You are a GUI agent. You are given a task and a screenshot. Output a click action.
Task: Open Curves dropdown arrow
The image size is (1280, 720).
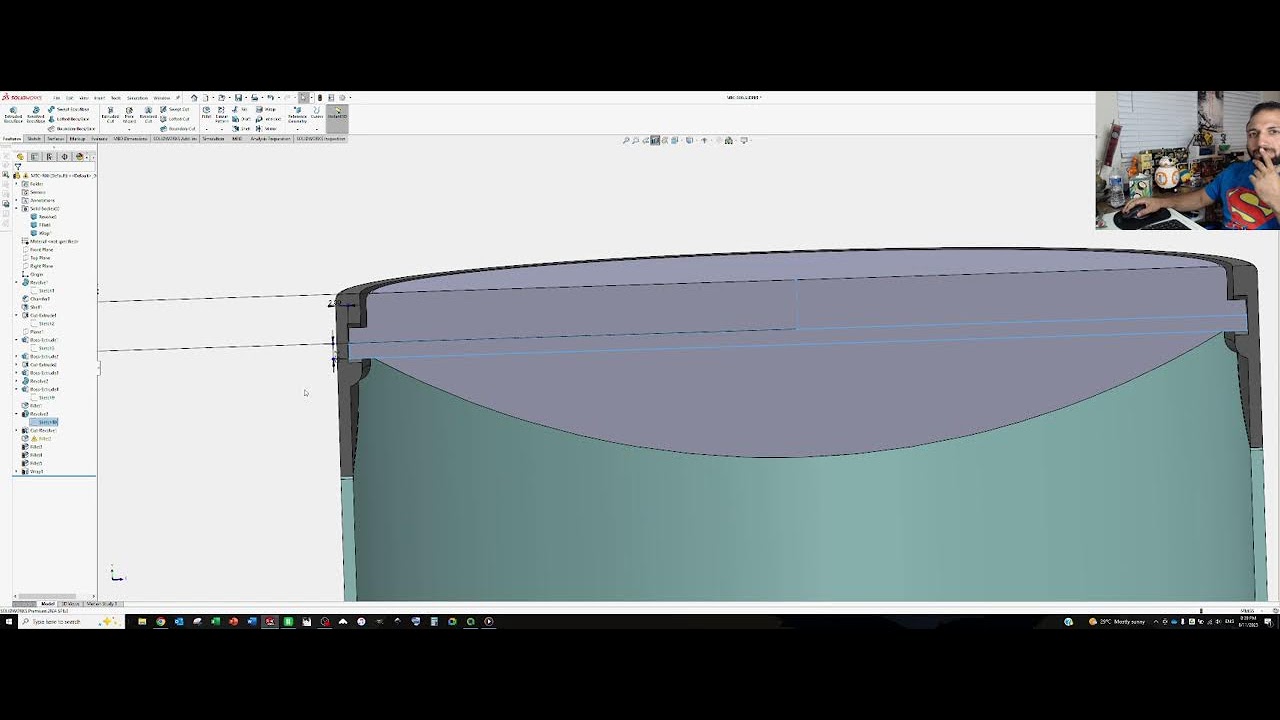(x=317, y=129)
